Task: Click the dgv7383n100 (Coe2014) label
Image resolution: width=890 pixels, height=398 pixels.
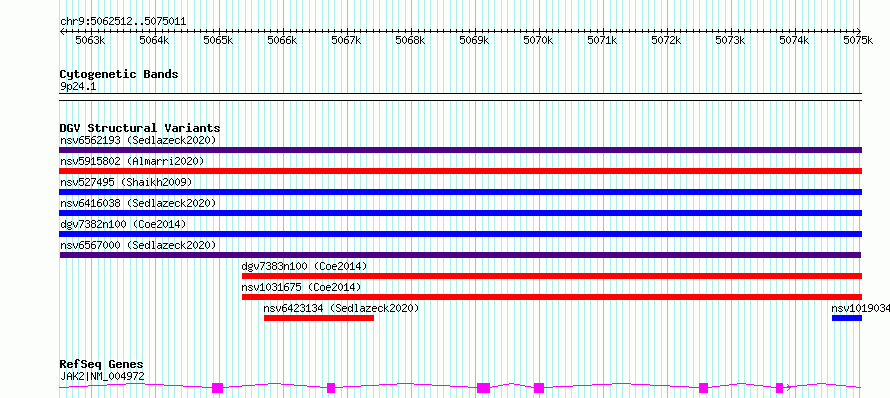Action: point(304,266)
